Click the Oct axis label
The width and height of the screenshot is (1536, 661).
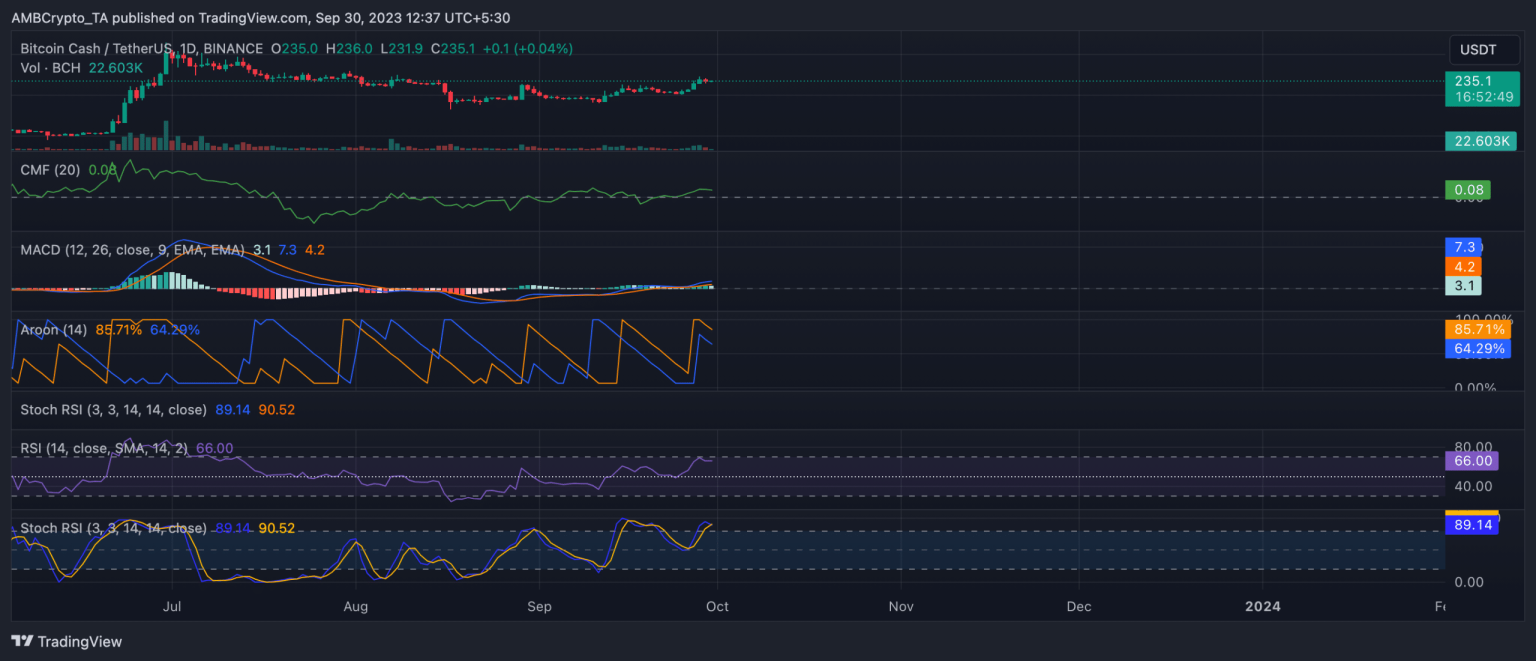(x=716, y=606)
